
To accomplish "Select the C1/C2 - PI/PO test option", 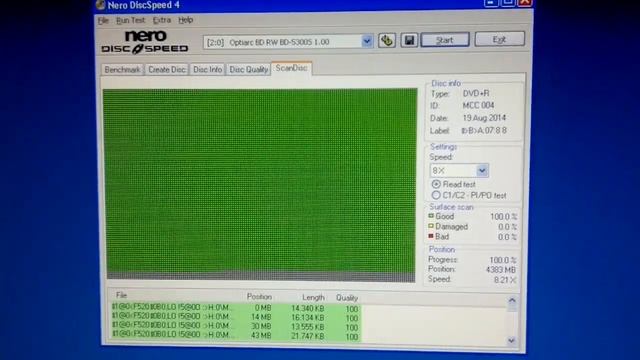I will point(436,195).
